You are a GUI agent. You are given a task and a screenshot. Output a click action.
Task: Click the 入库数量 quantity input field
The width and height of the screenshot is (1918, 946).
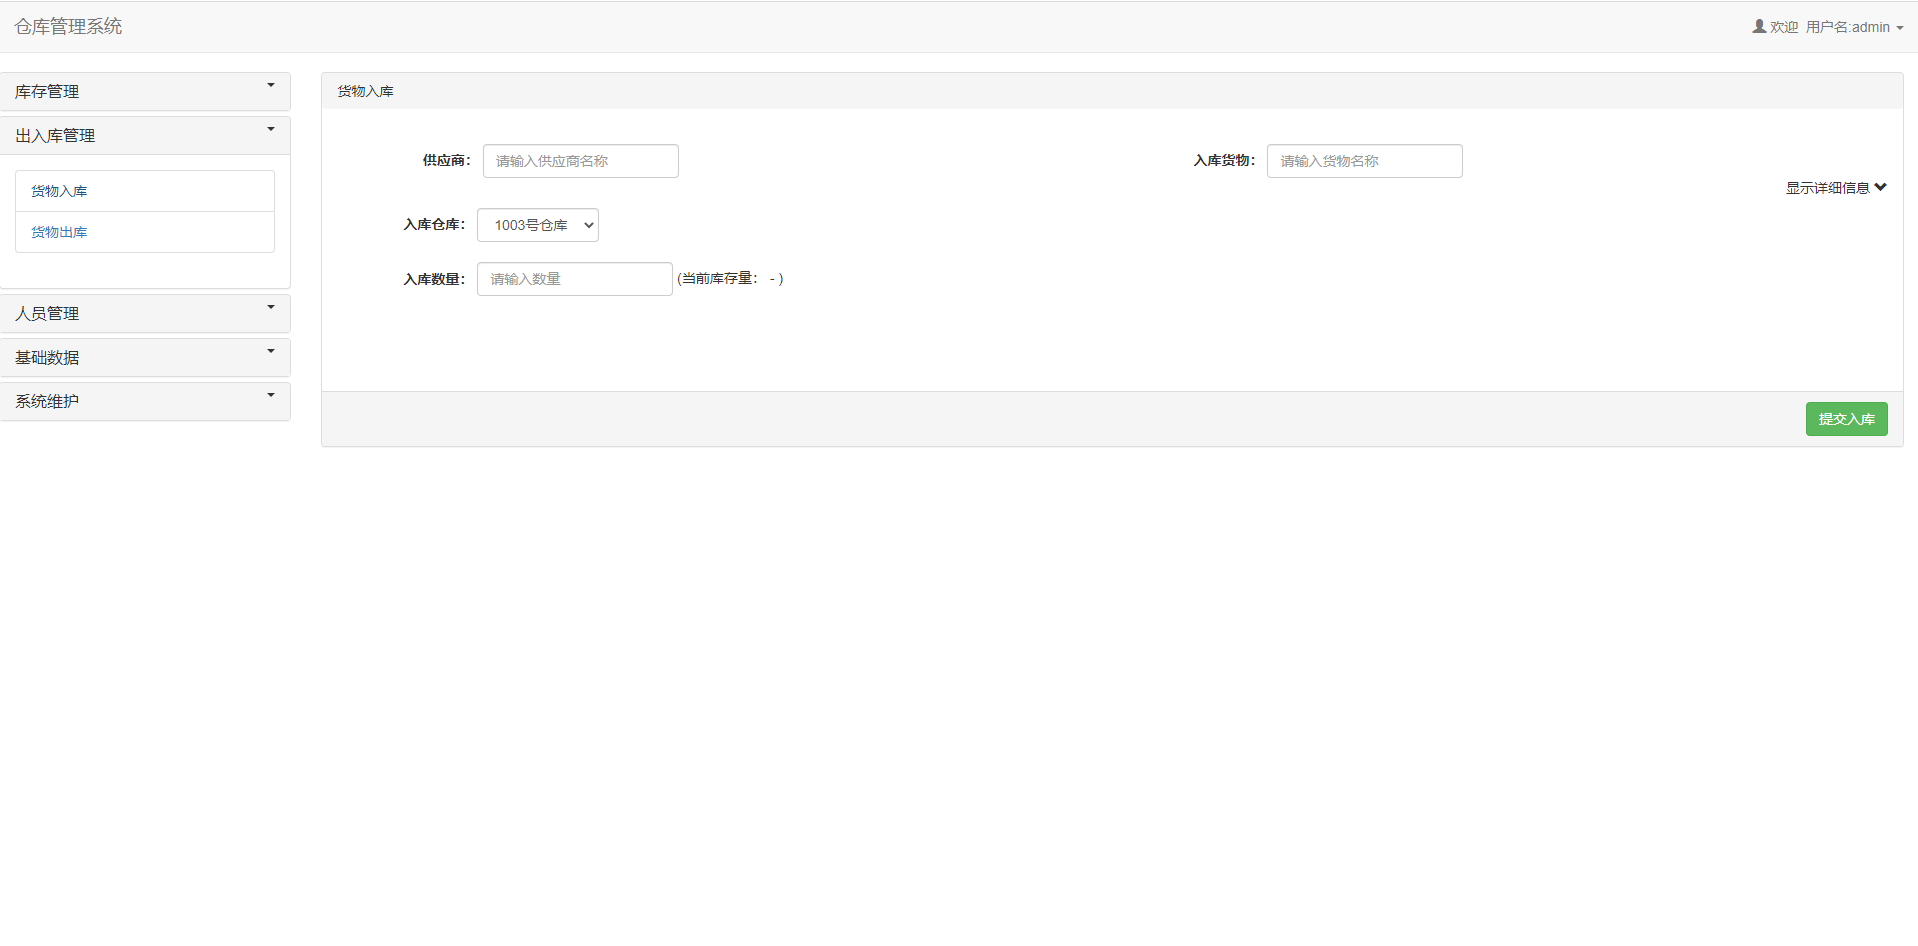575,279
